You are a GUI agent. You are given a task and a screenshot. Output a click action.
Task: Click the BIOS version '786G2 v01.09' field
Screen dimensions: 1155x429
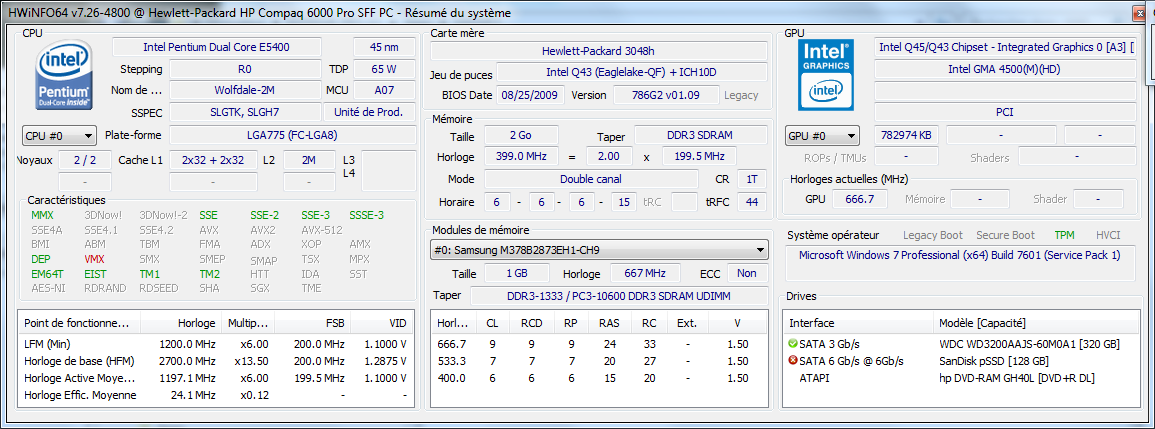point(667,95)
